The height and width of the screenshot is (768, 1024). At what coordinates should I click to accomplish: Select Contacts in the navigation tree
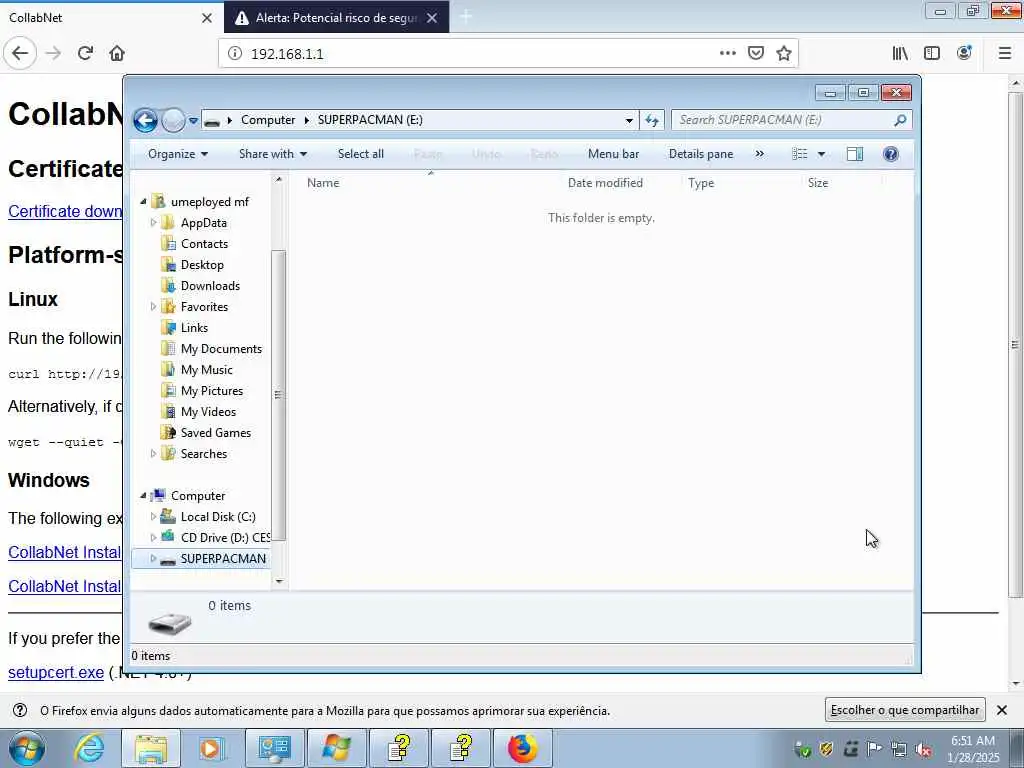204,244
